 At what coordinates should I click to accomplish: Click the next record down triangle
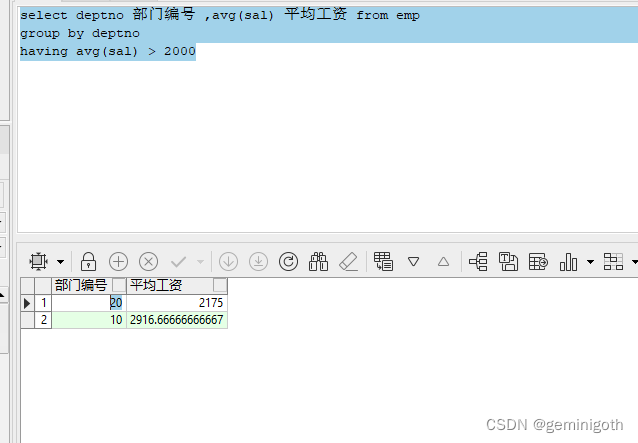[413, 261]
